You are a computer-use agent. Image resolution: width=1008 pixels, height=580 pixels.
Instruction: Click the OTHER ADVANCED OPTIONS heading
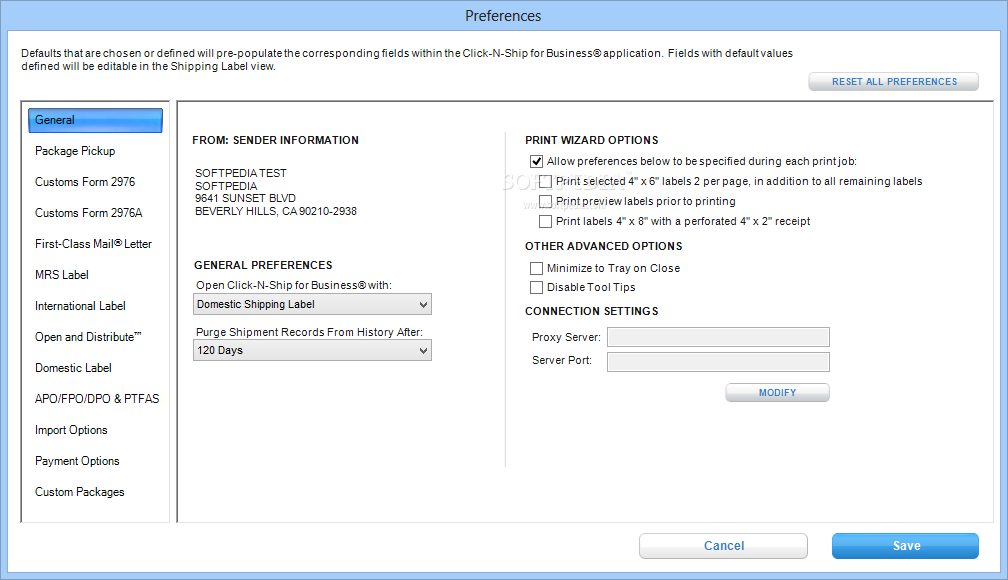(604, 246)
